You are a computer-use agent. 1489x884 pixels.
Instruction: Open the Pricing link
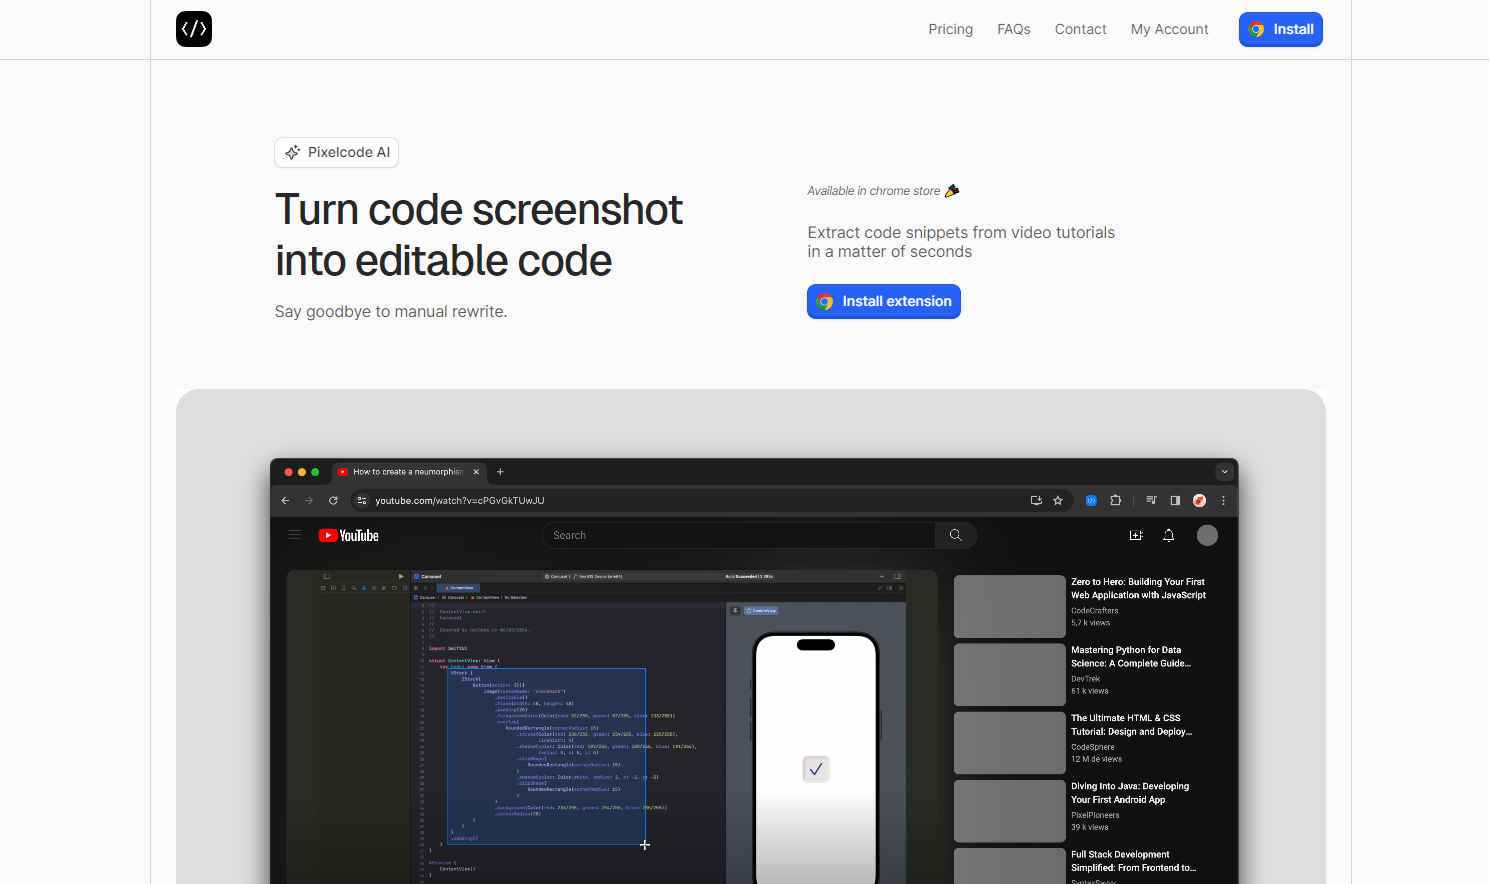coord(950,29)
